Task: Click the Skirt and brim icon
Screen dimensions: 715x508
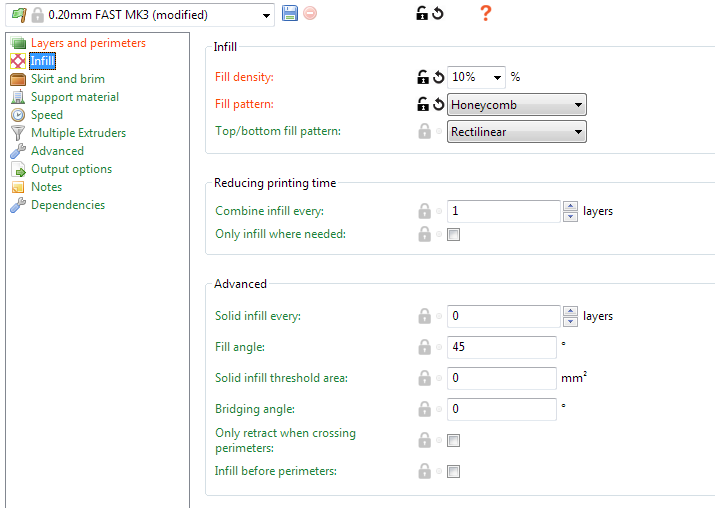Action: (x=18, y=79)
